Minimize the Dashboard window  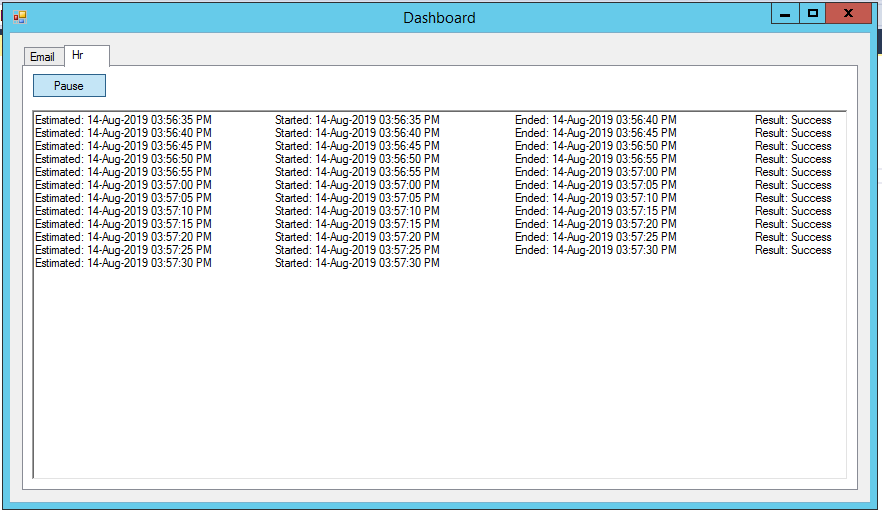(785, 14)
